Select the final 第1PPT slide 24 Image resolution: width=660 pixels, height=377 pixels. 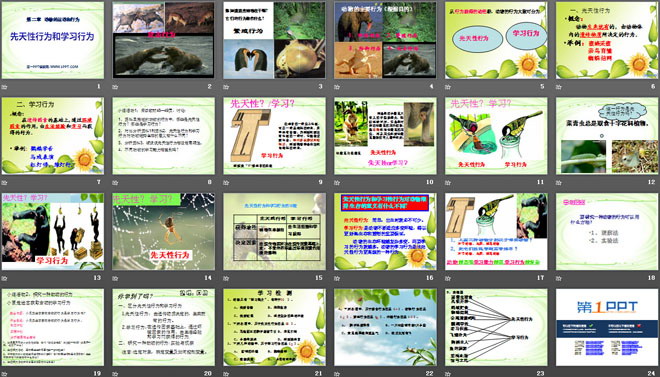click(x=607, y=327)
